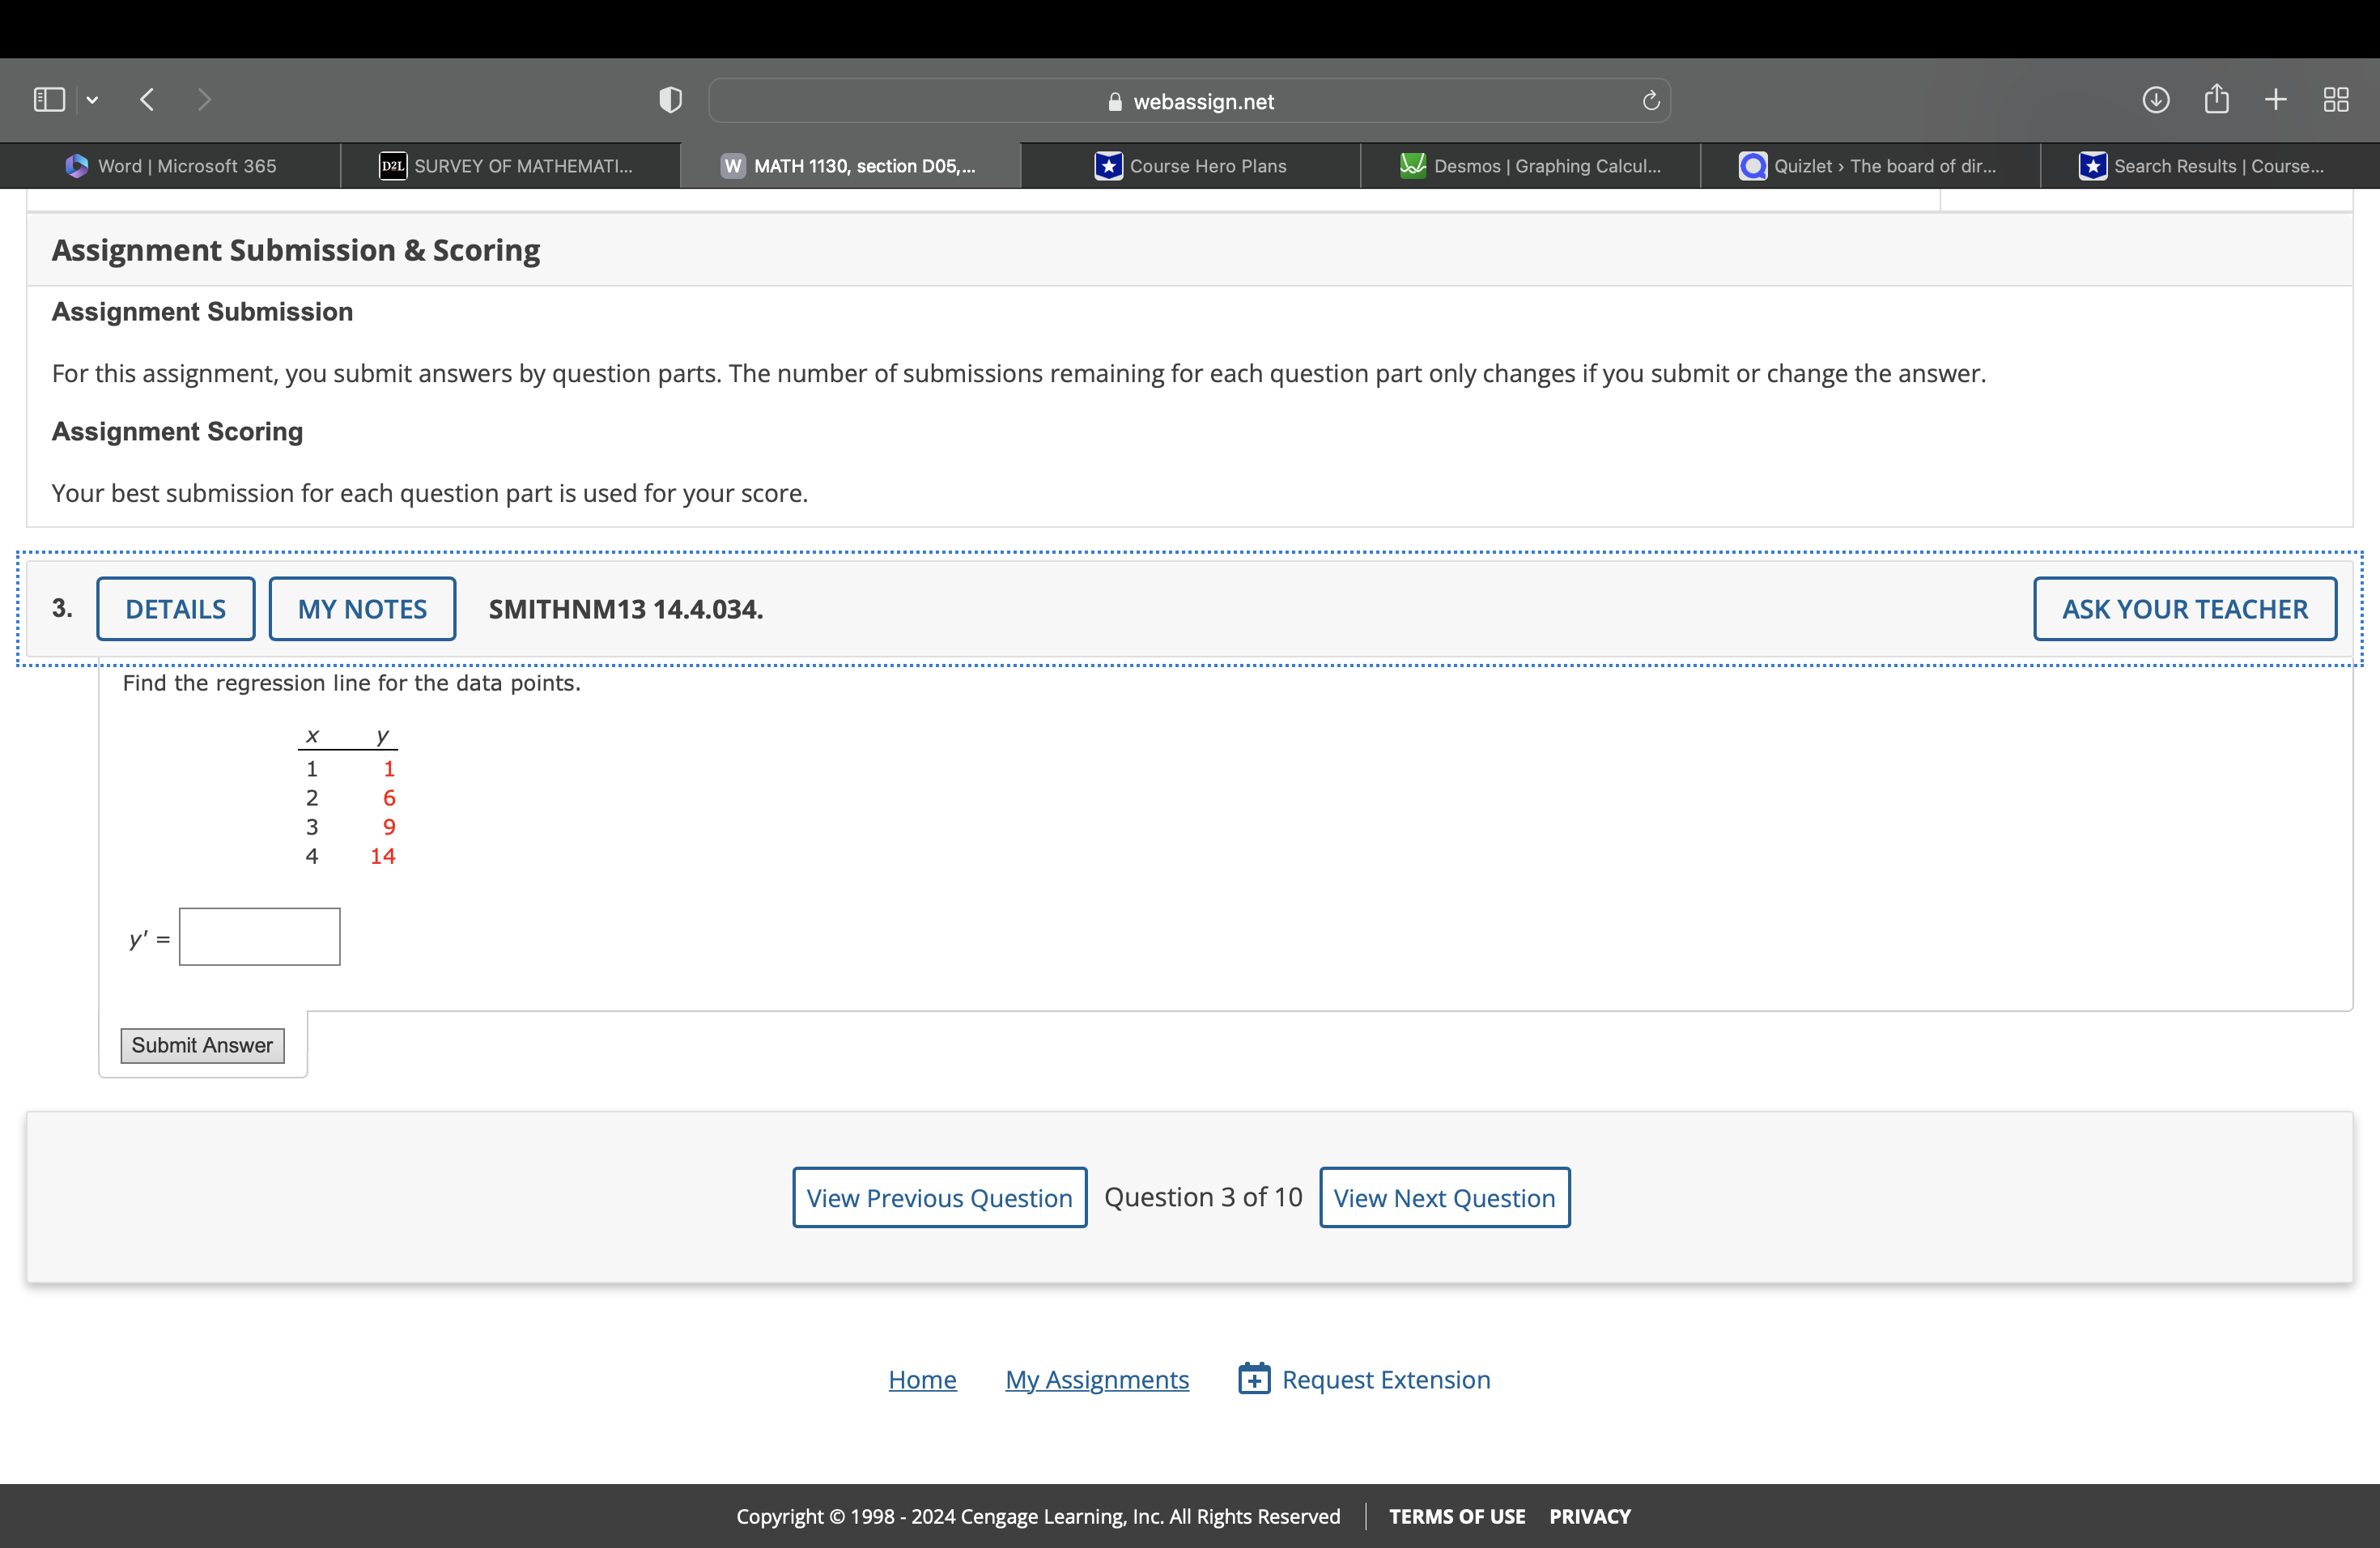Viewport: 2380px width, 1548px height.
Task: Open browser tab overview grid icon
Action: click(2336, 99)
